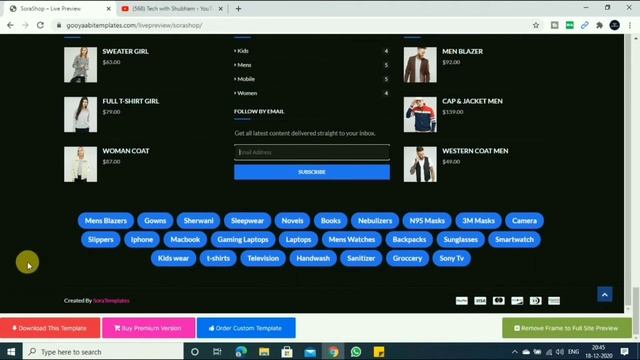Open the Cap & Jacket Men product image

(x=420, y=115)
